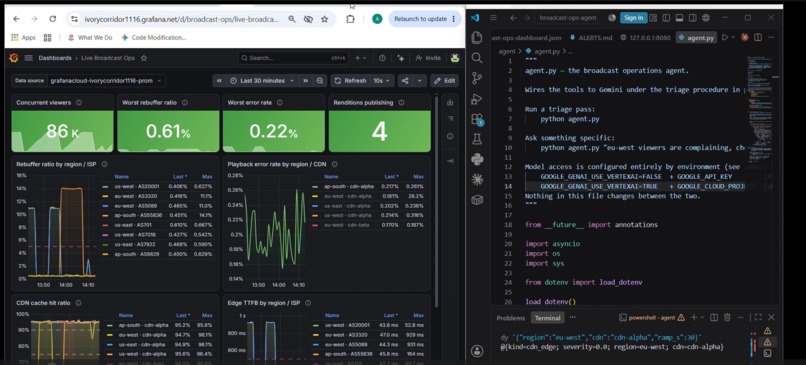Open info tooltip for Concurrent viewers panel
The height and width of the screenshot is (365, 806).
pos(79,103)
